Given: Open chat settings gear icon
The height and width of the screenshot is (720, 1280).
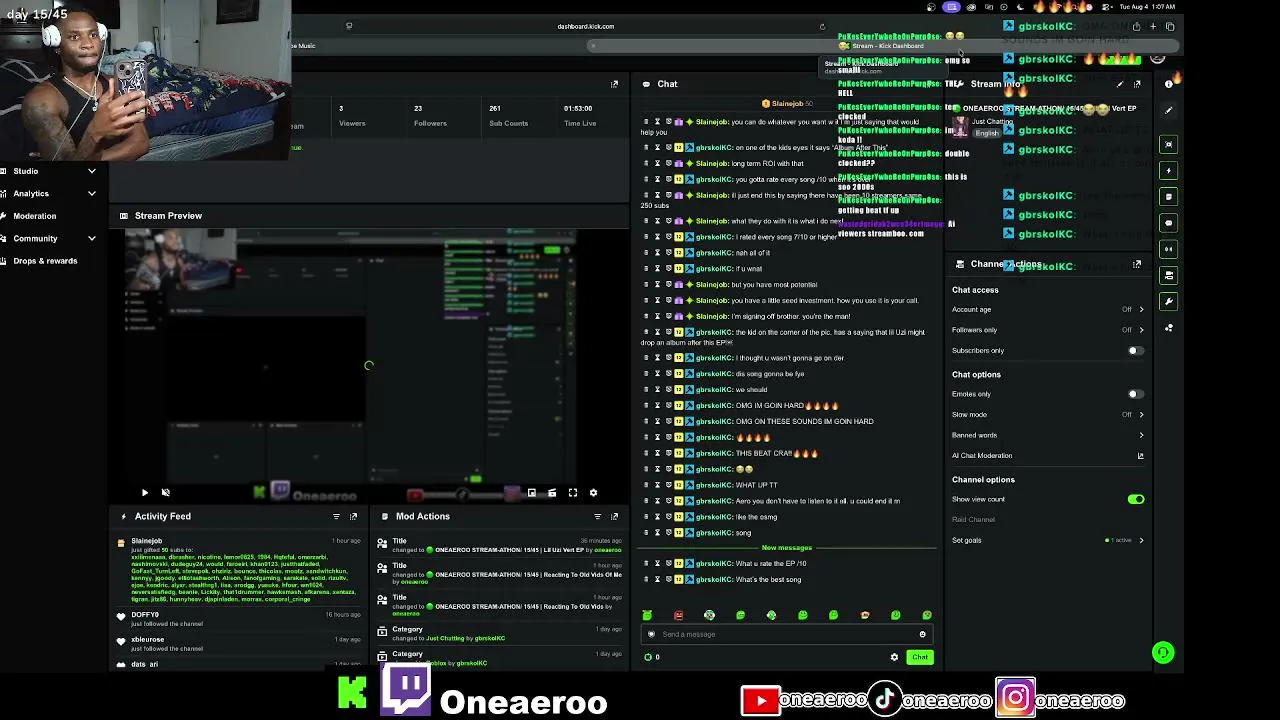Looking at the screenshot, I should 894,657.
